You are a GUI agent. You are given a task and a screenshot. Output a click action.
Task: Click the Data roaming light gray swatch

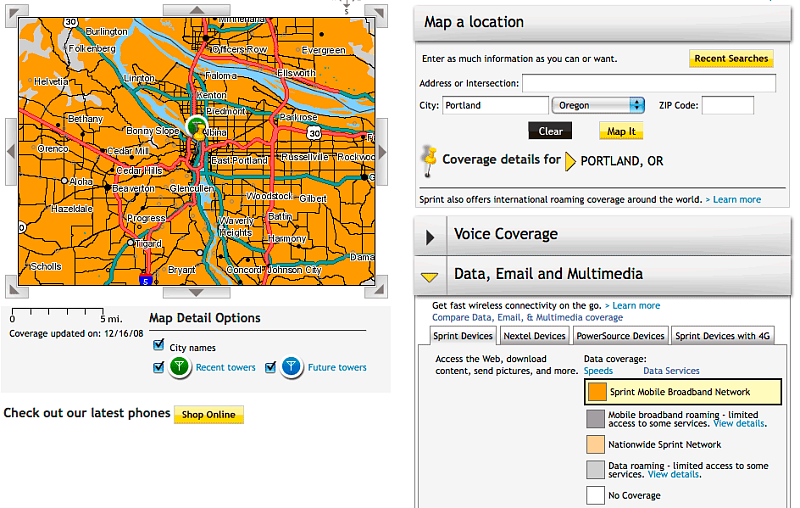[595, 470]
